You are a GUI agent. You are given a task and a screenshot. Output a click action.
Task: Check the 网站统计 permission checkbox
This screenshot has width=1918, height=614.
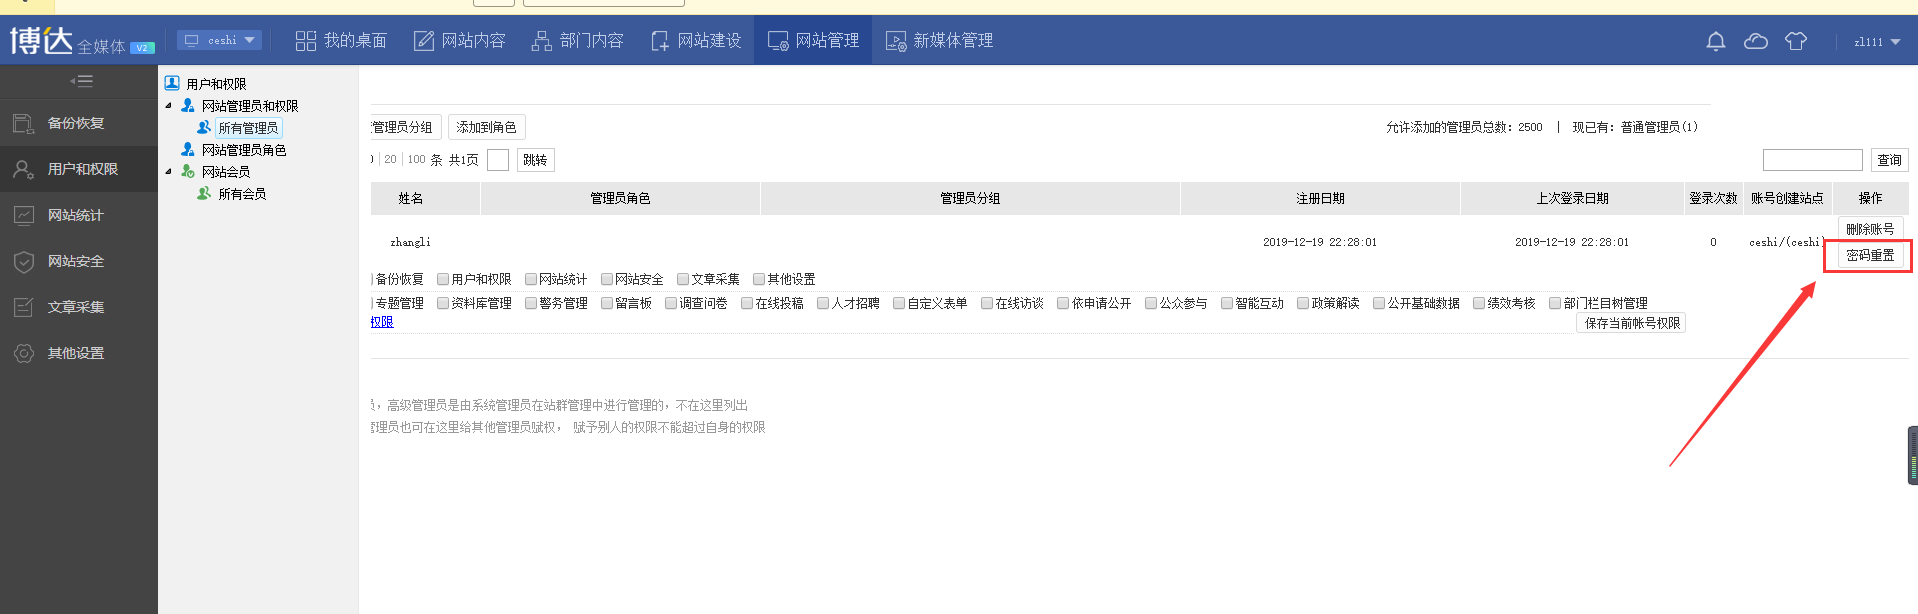coord(531,279)
